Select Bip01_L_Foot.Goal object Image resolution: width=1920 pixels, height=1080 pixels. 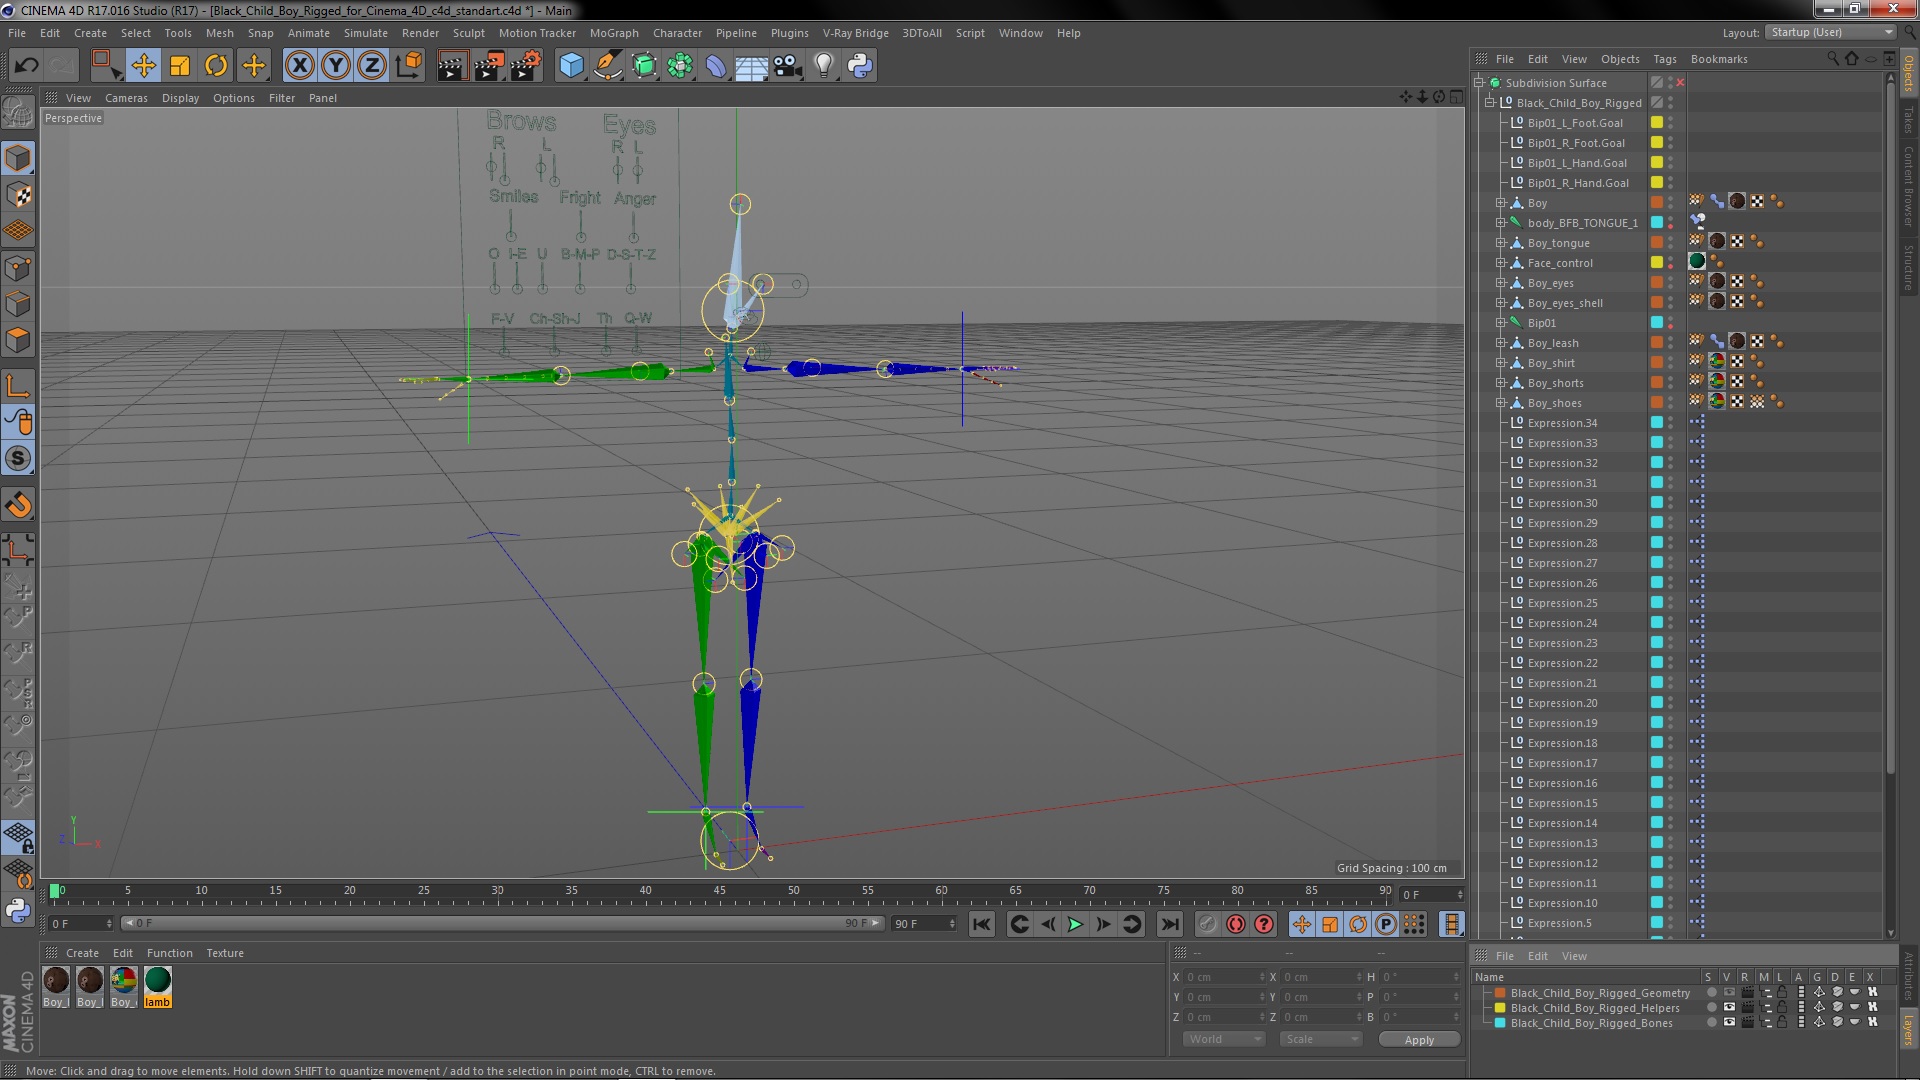click(1575, 123)
